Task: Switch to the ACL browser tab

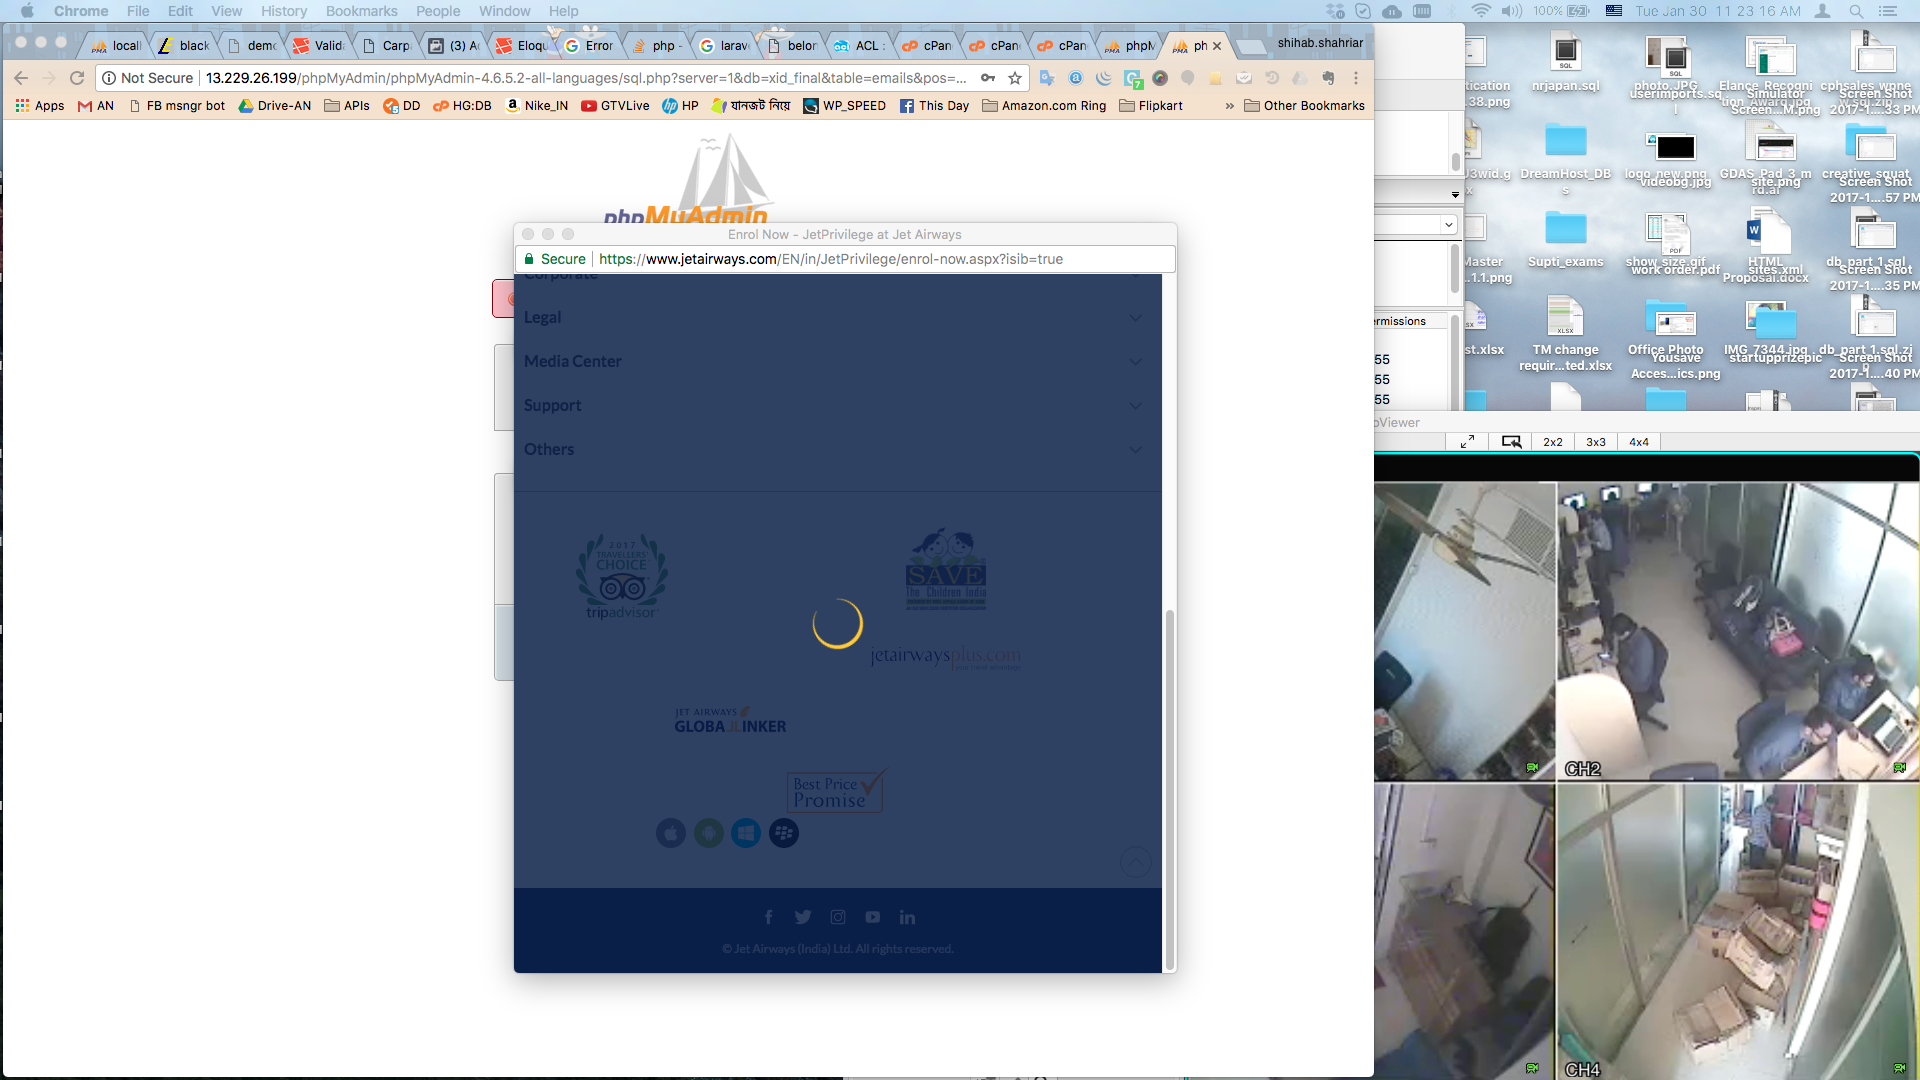Action: coord(860,45)
